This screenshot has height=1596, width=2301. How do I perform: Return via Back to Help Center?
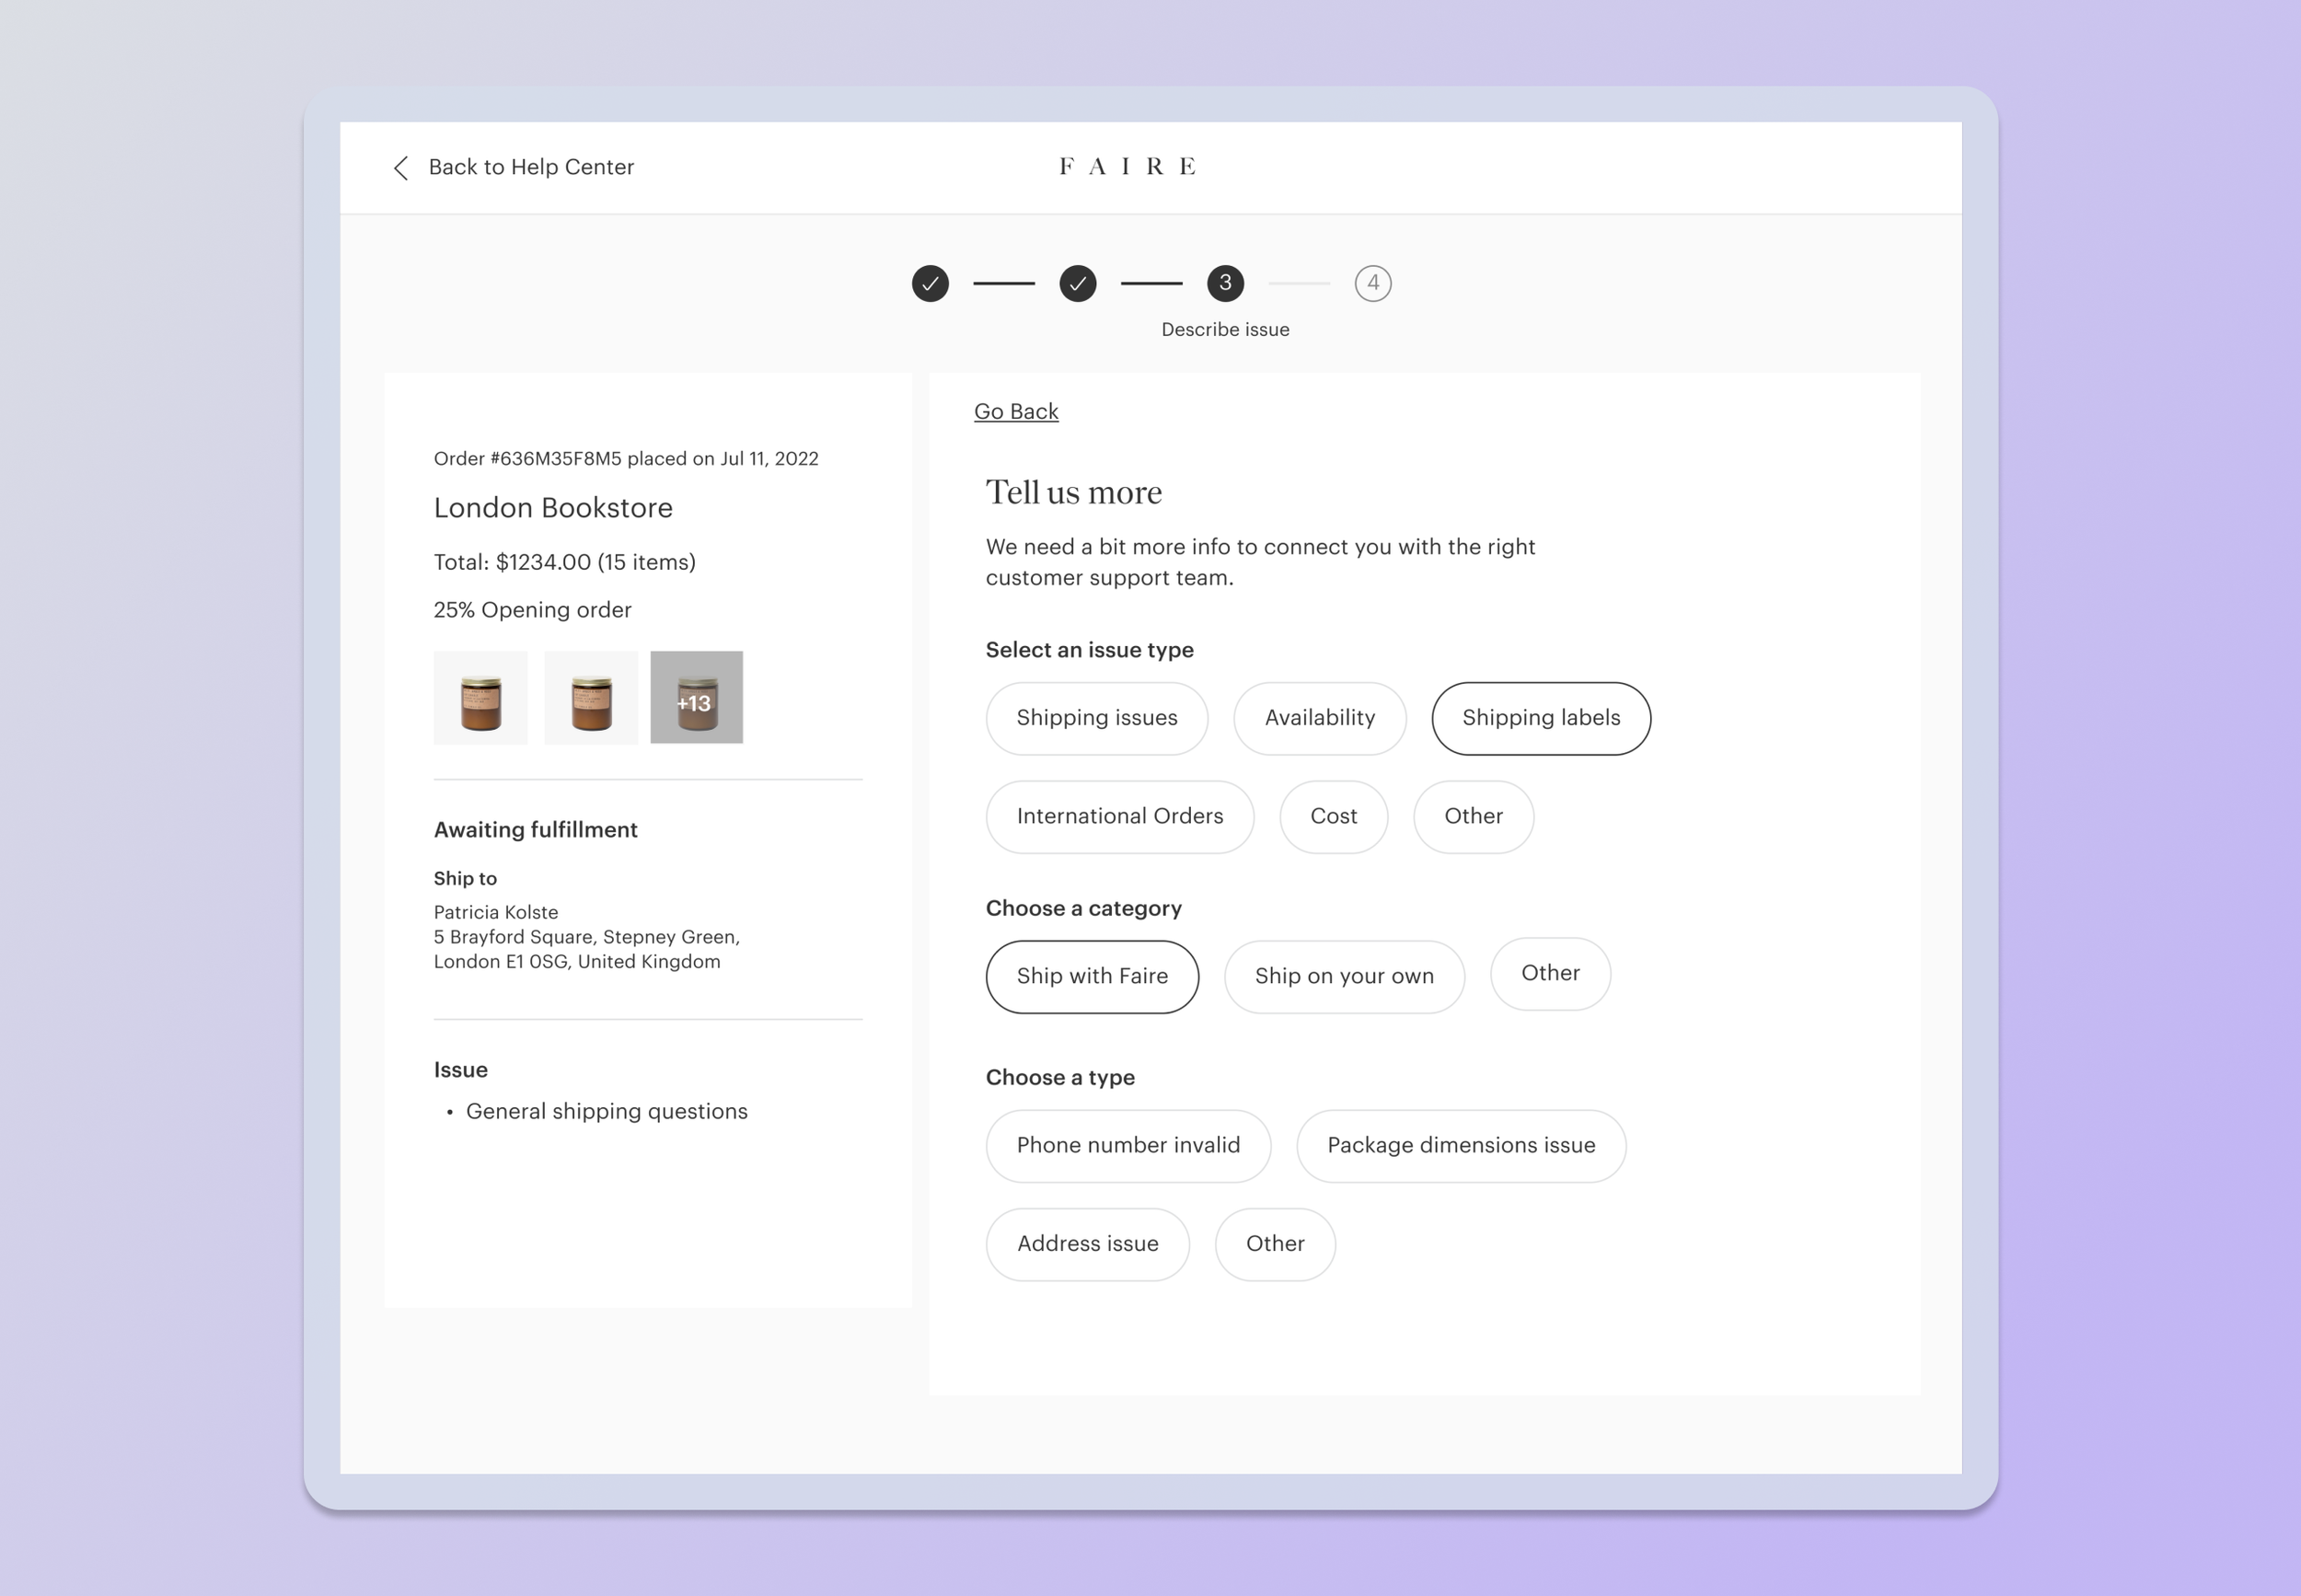pos(531,168)
